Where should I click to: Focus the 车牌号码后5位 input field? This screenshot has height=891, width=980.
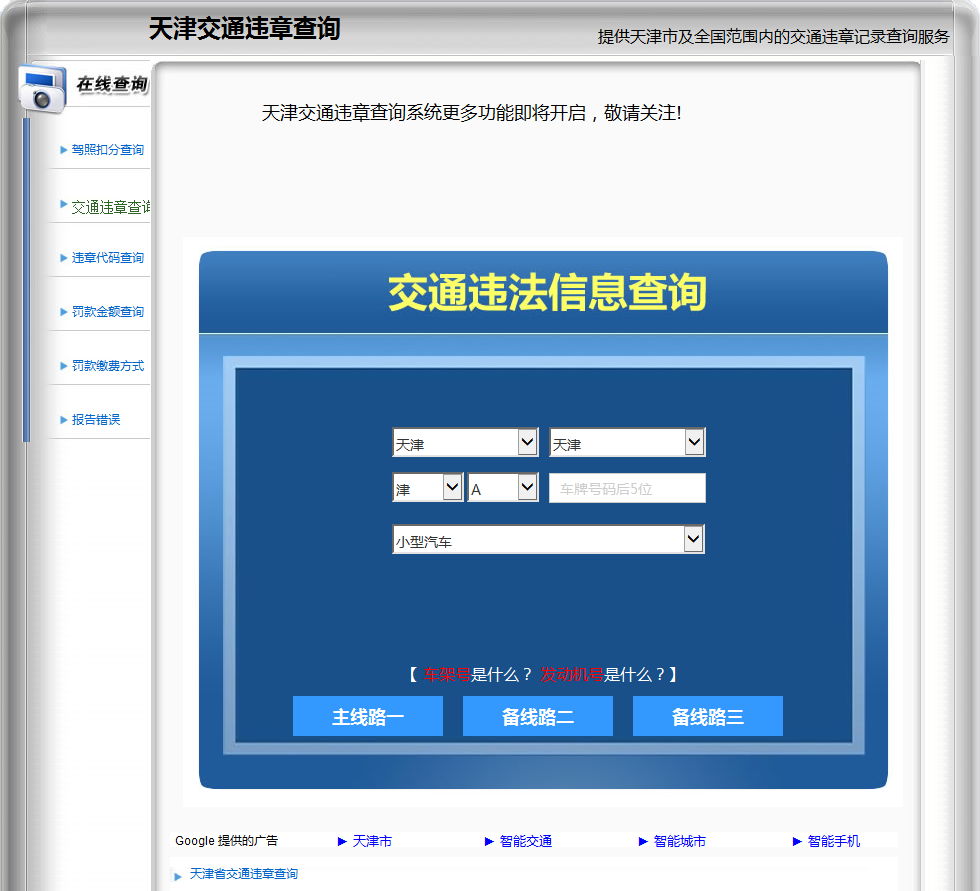click(628, 488)
